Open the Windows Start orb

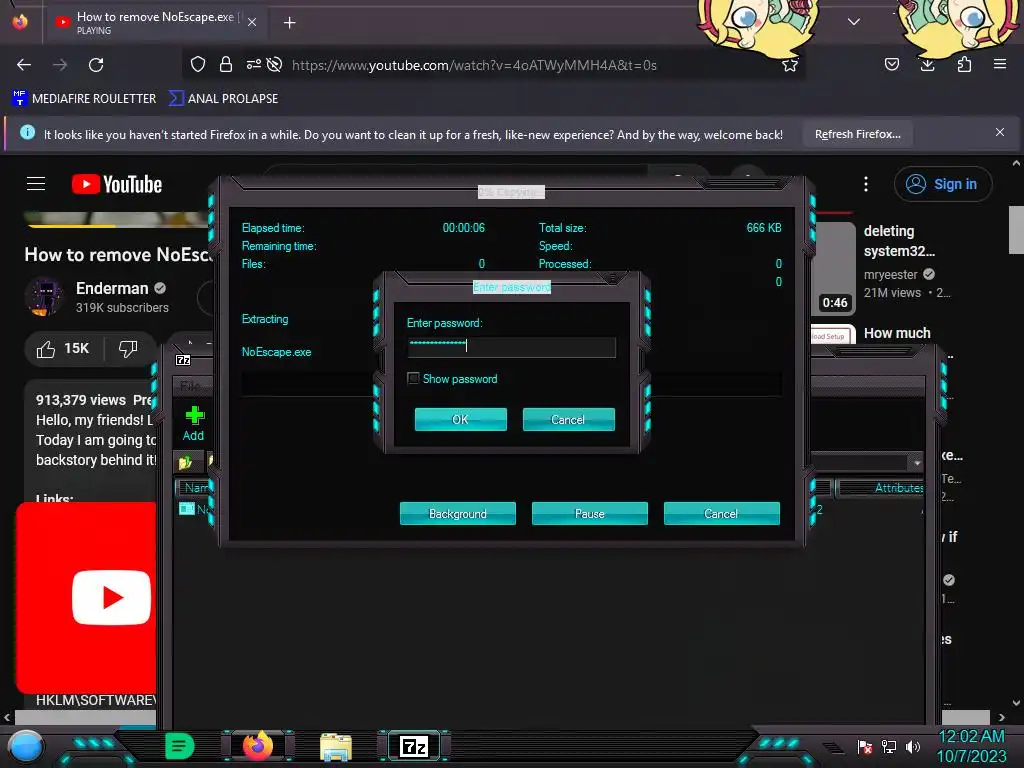26,746
